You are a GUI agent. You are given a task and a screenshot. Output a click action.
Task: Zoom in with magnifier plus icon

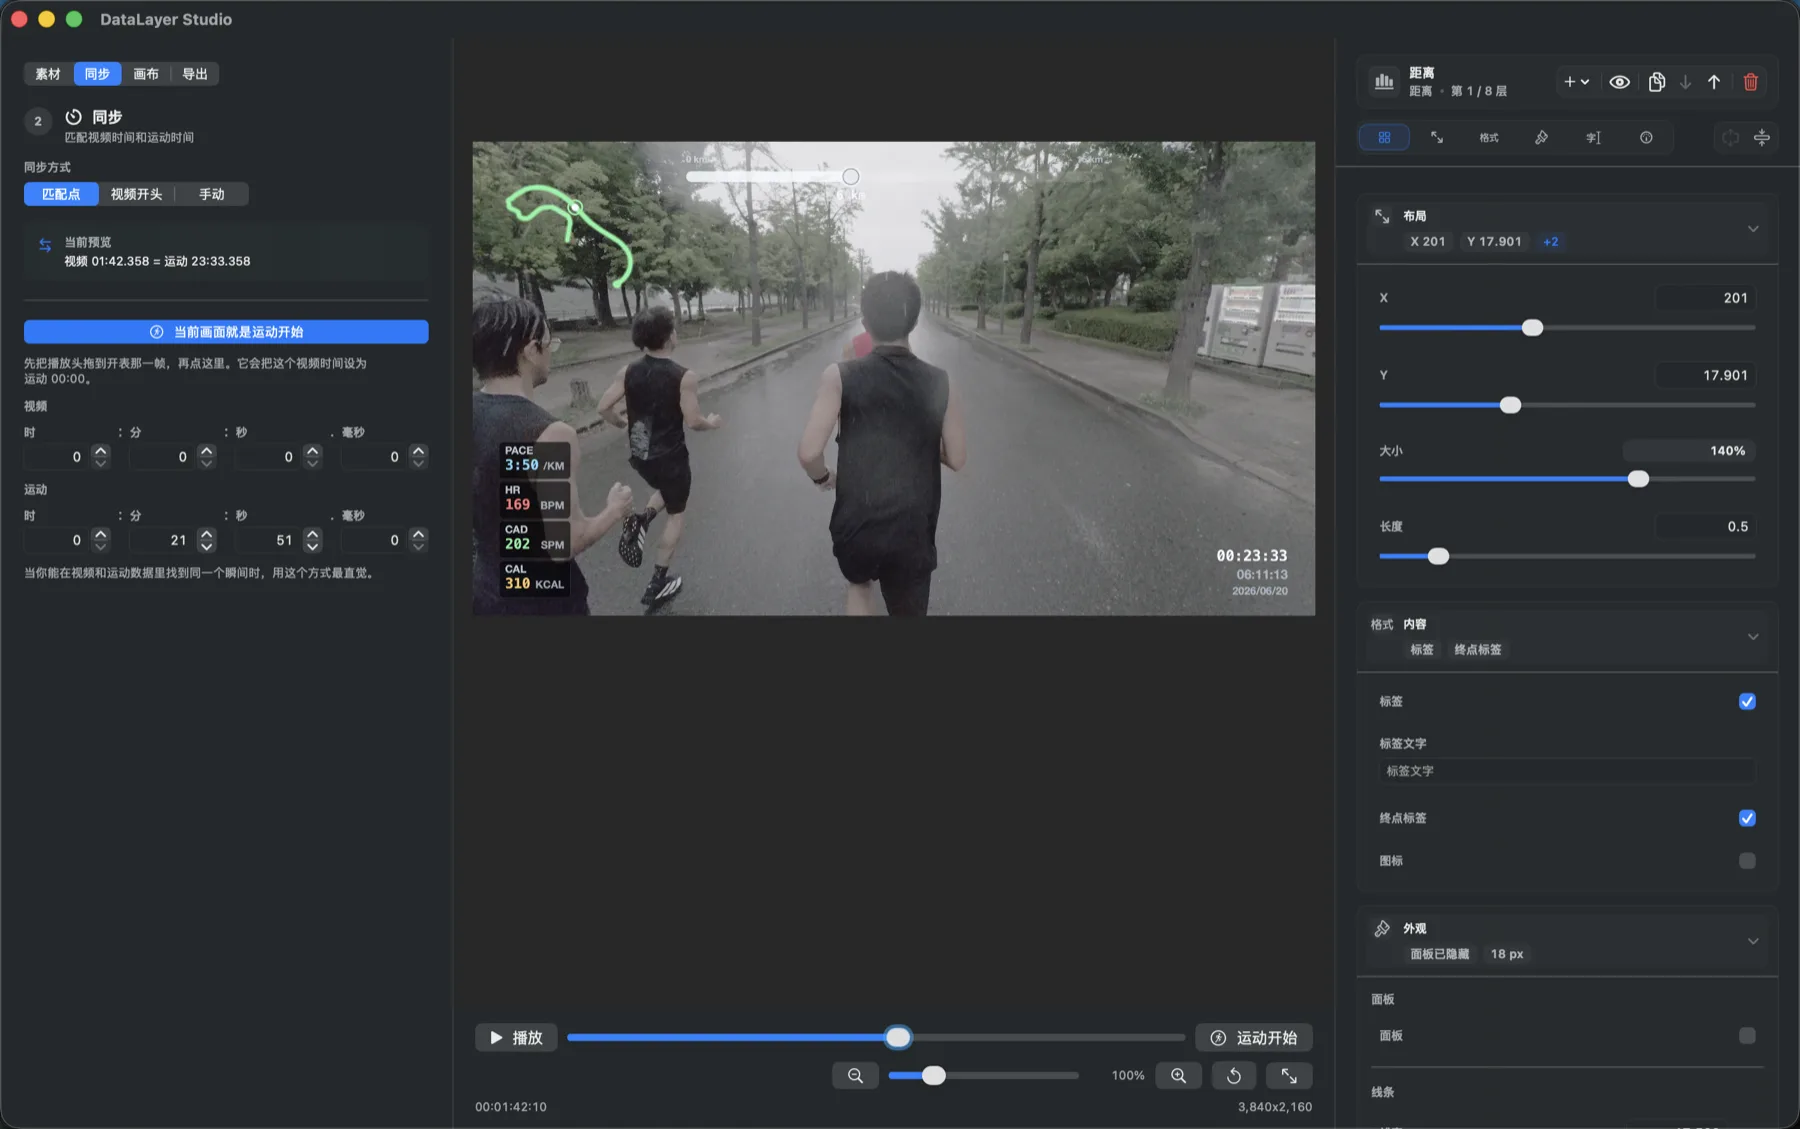click(x=1179, y=1076)
